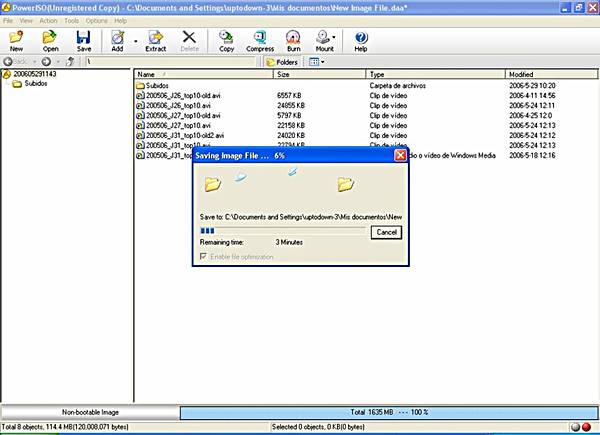Click the Save floppy disk icon

(83, 41)
